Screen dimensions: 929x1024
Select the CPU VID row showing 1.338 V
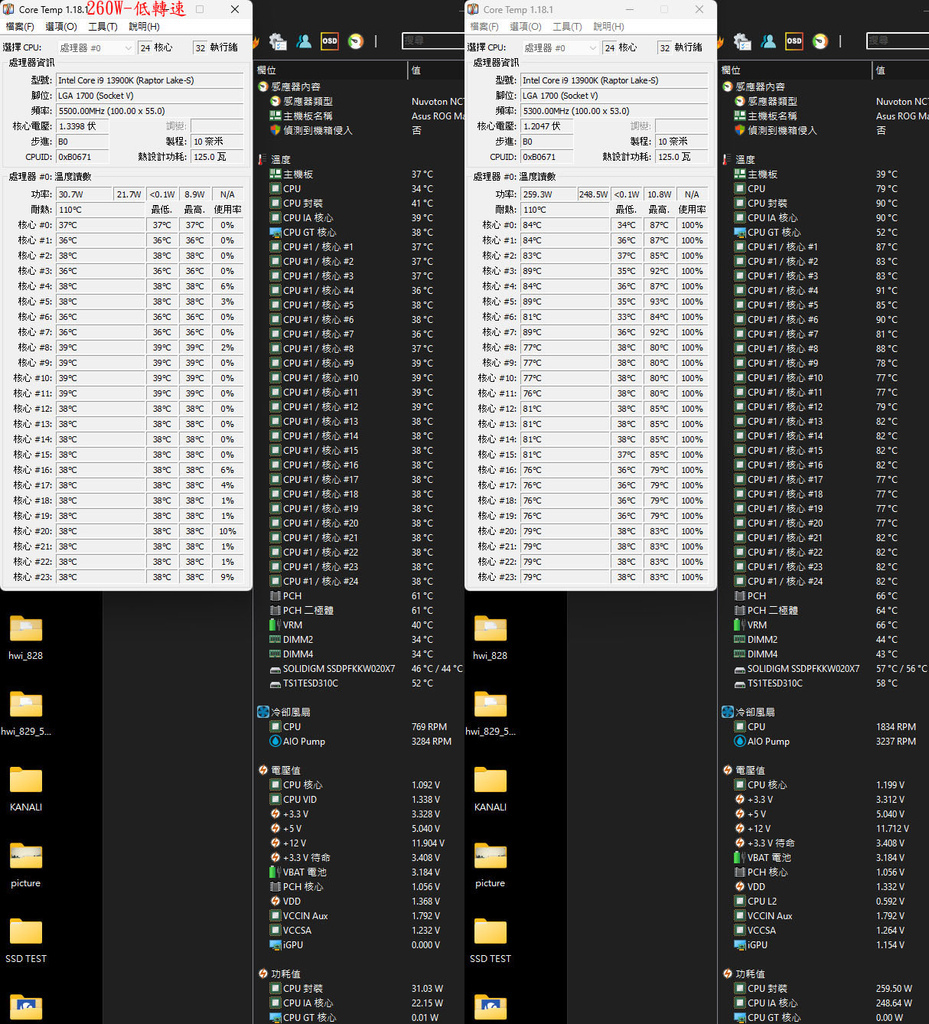coord(359,799)
